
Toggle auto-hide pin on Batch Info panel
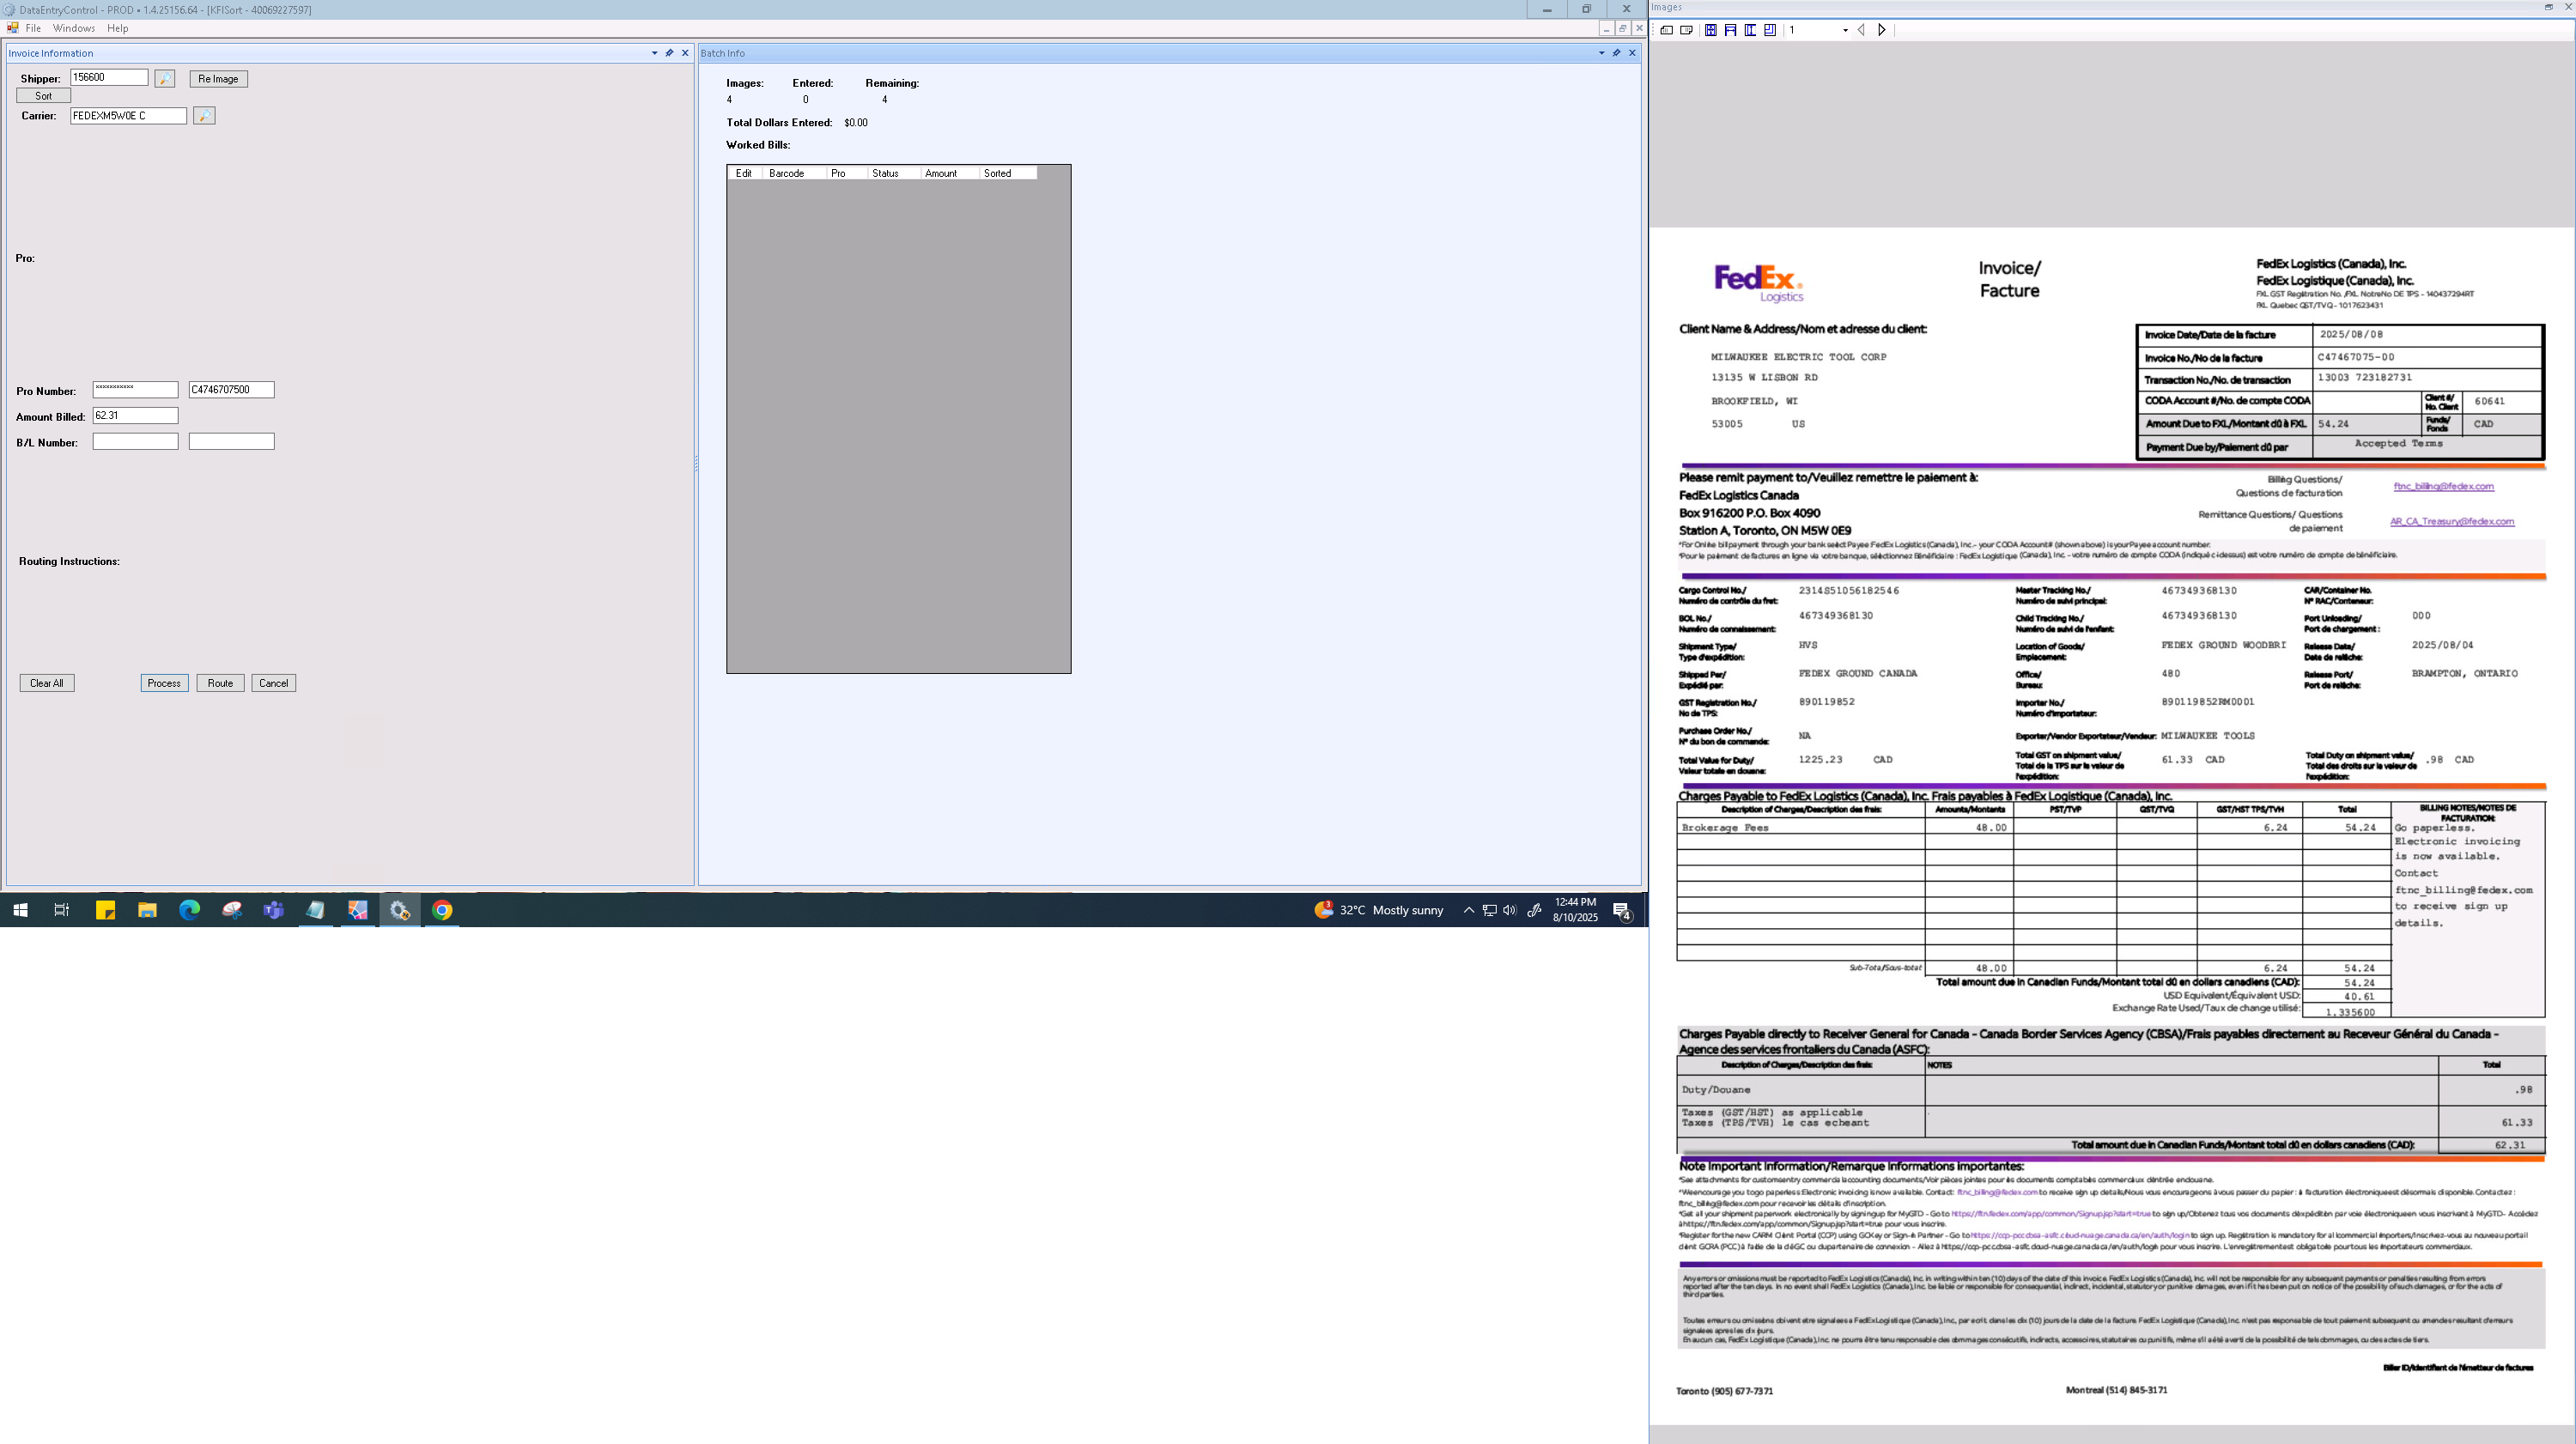[1616, 53]
